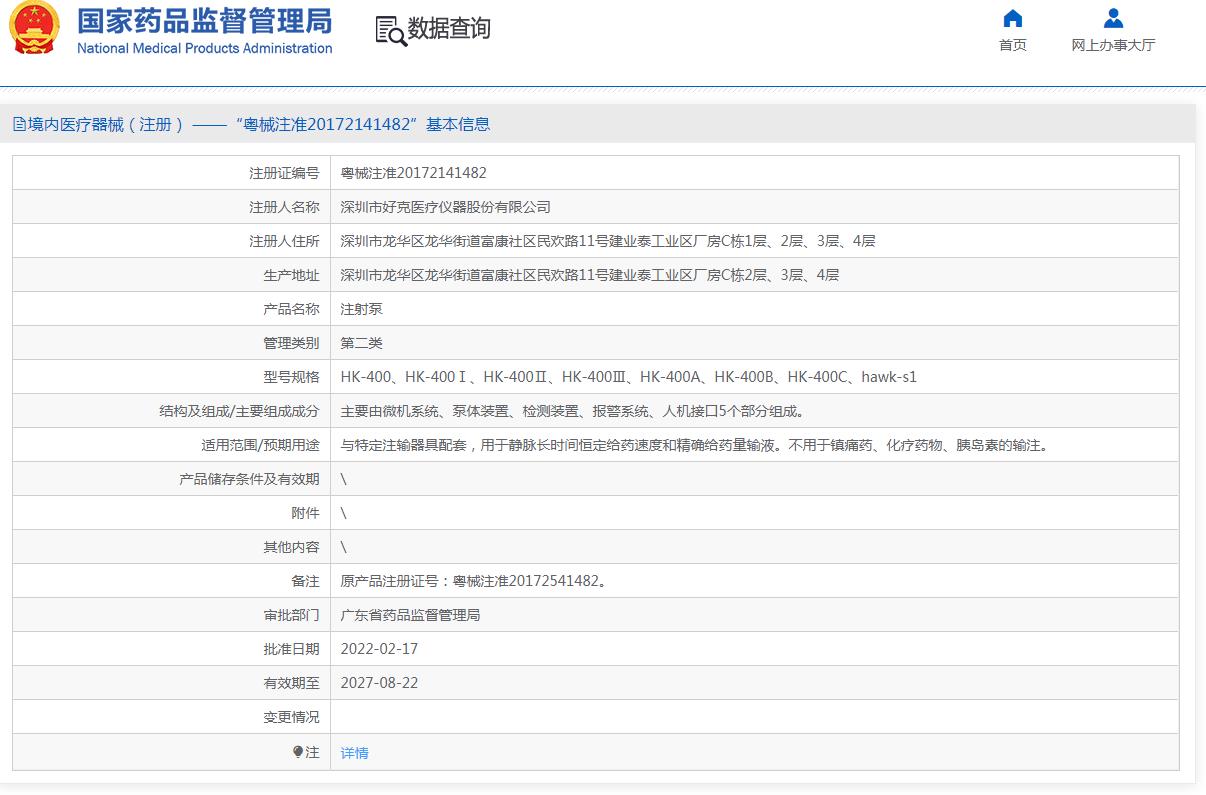Click category value 第二类
The image size is (1206, 795).
[361, 343]
